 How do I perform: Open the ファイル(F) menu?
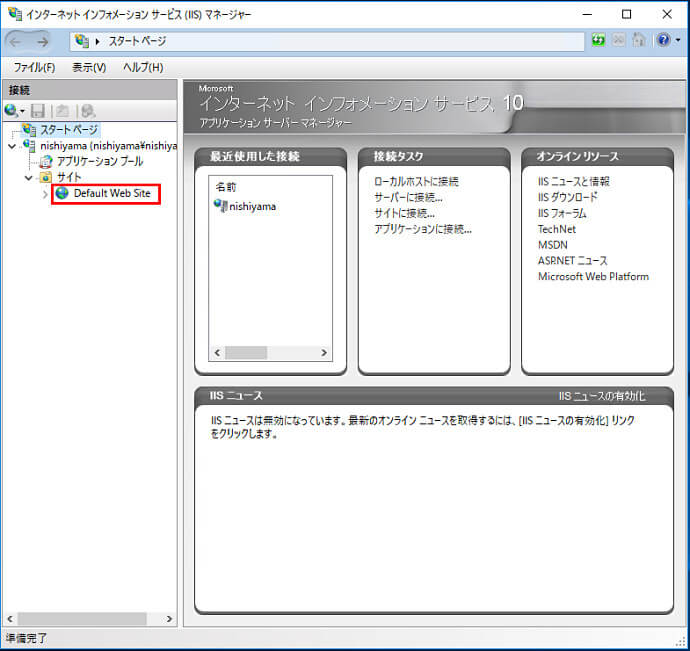(34, 67)
